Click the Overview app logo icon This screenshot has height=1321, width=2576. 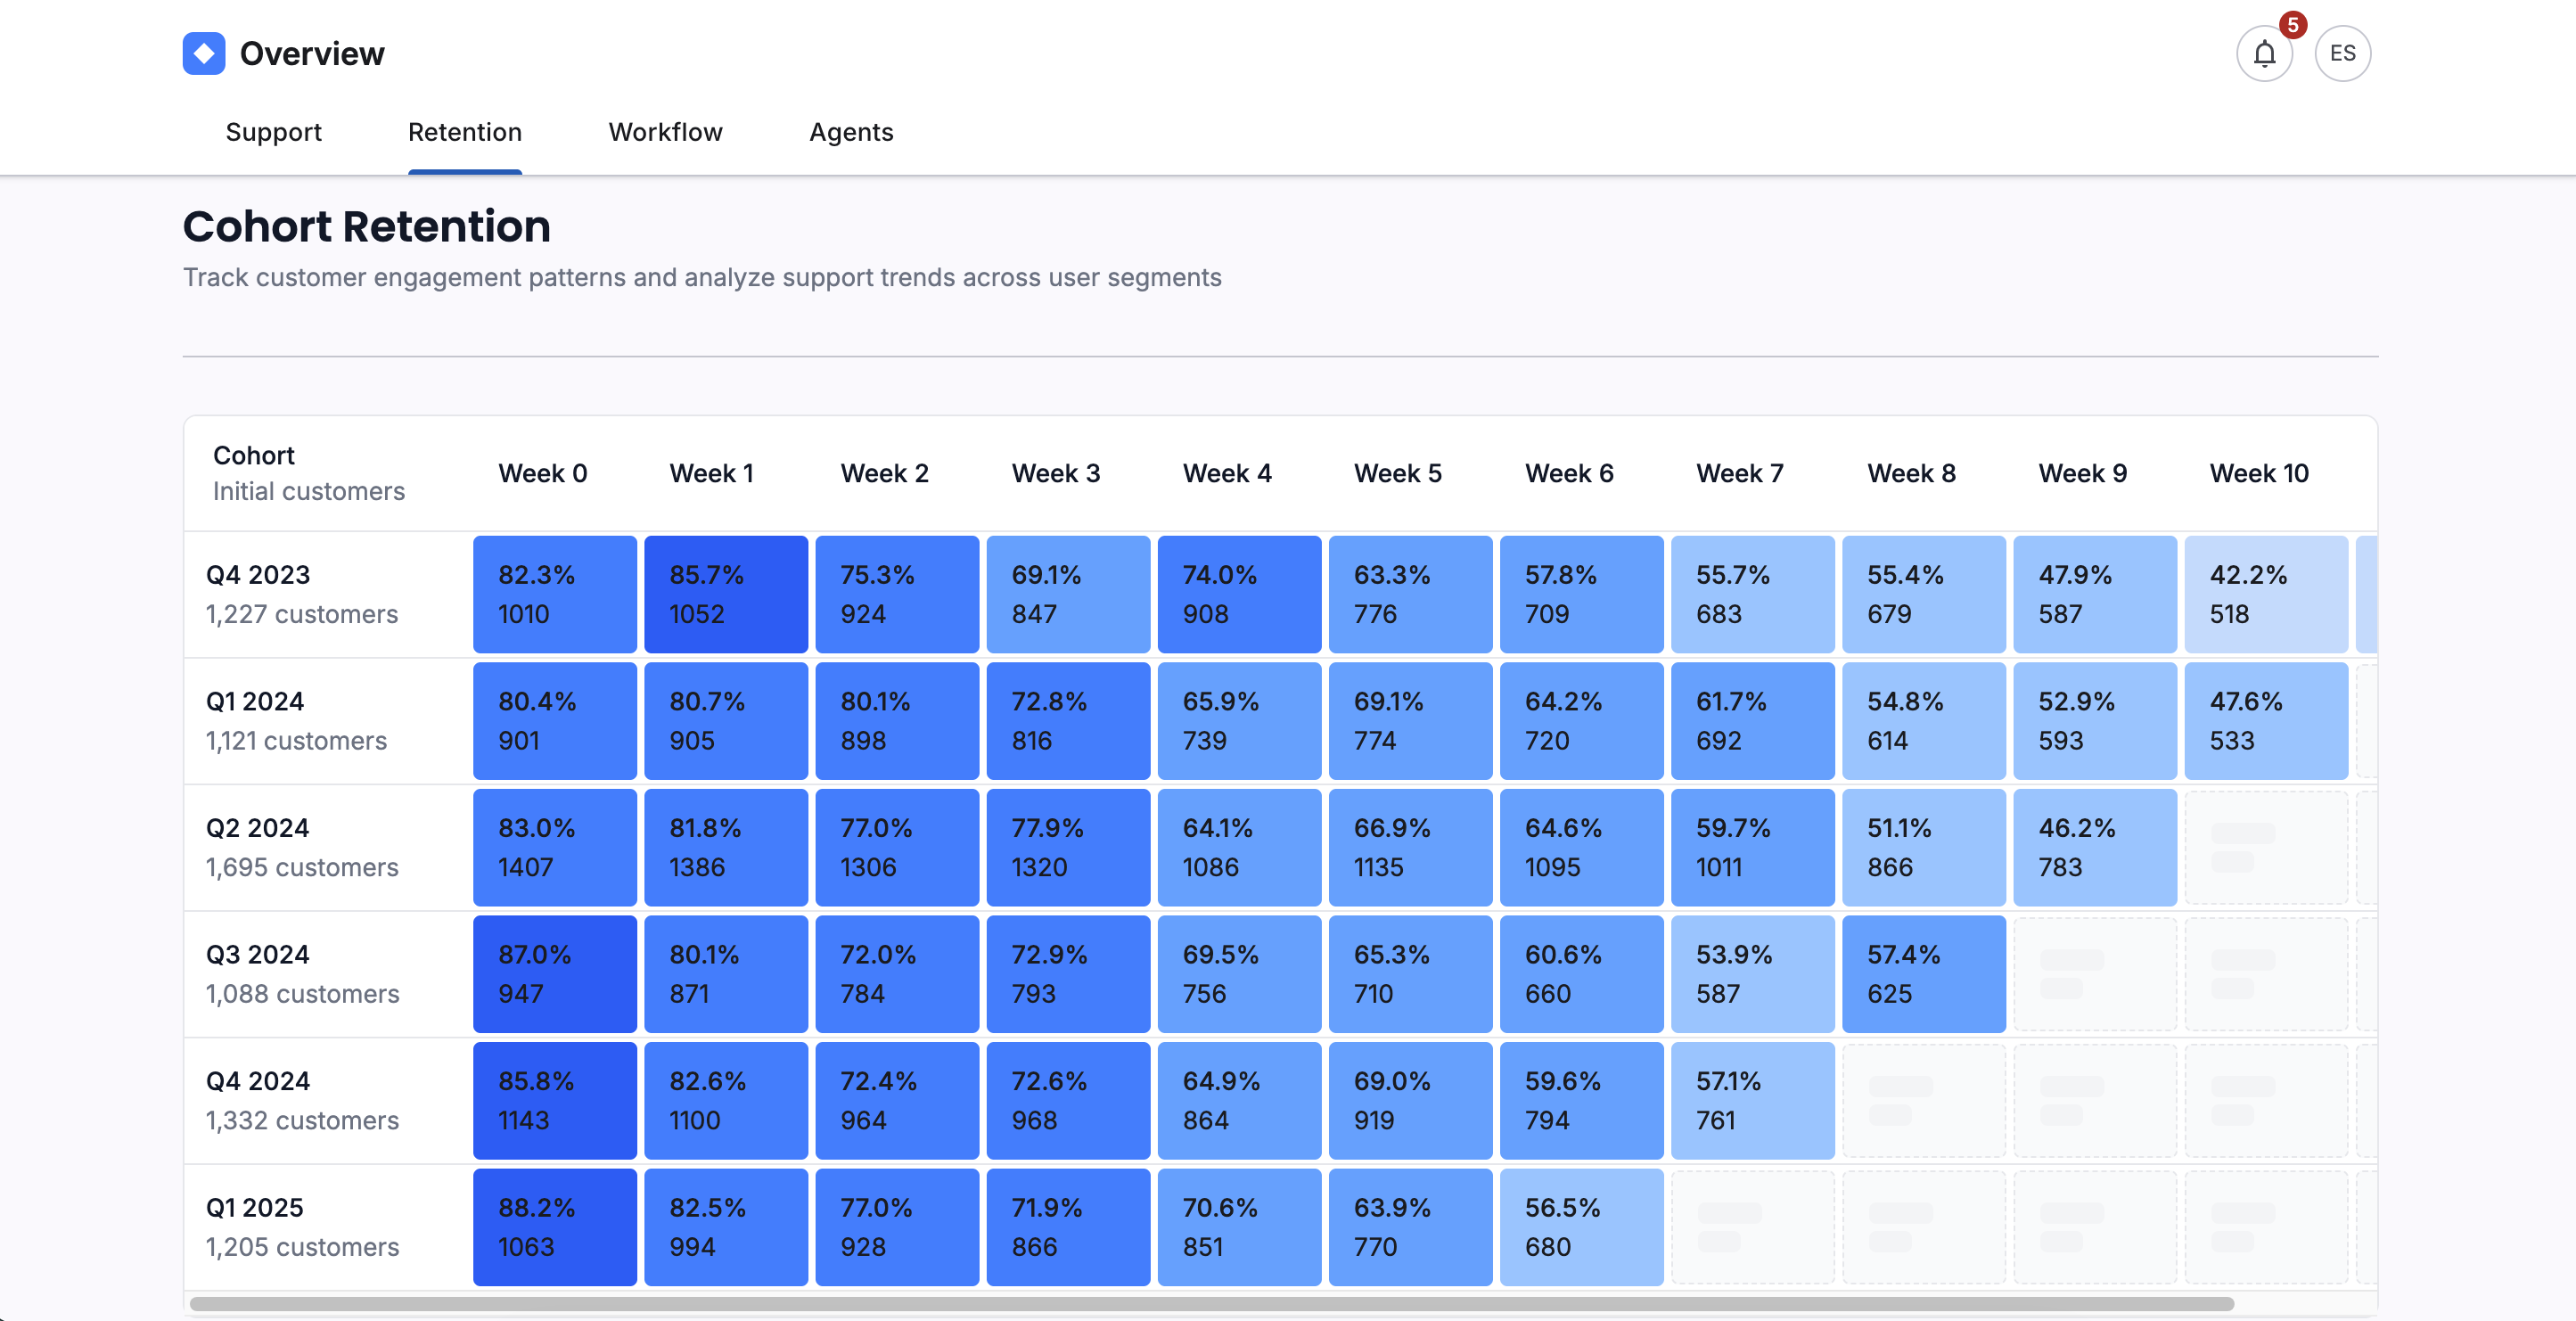[203, 52]
